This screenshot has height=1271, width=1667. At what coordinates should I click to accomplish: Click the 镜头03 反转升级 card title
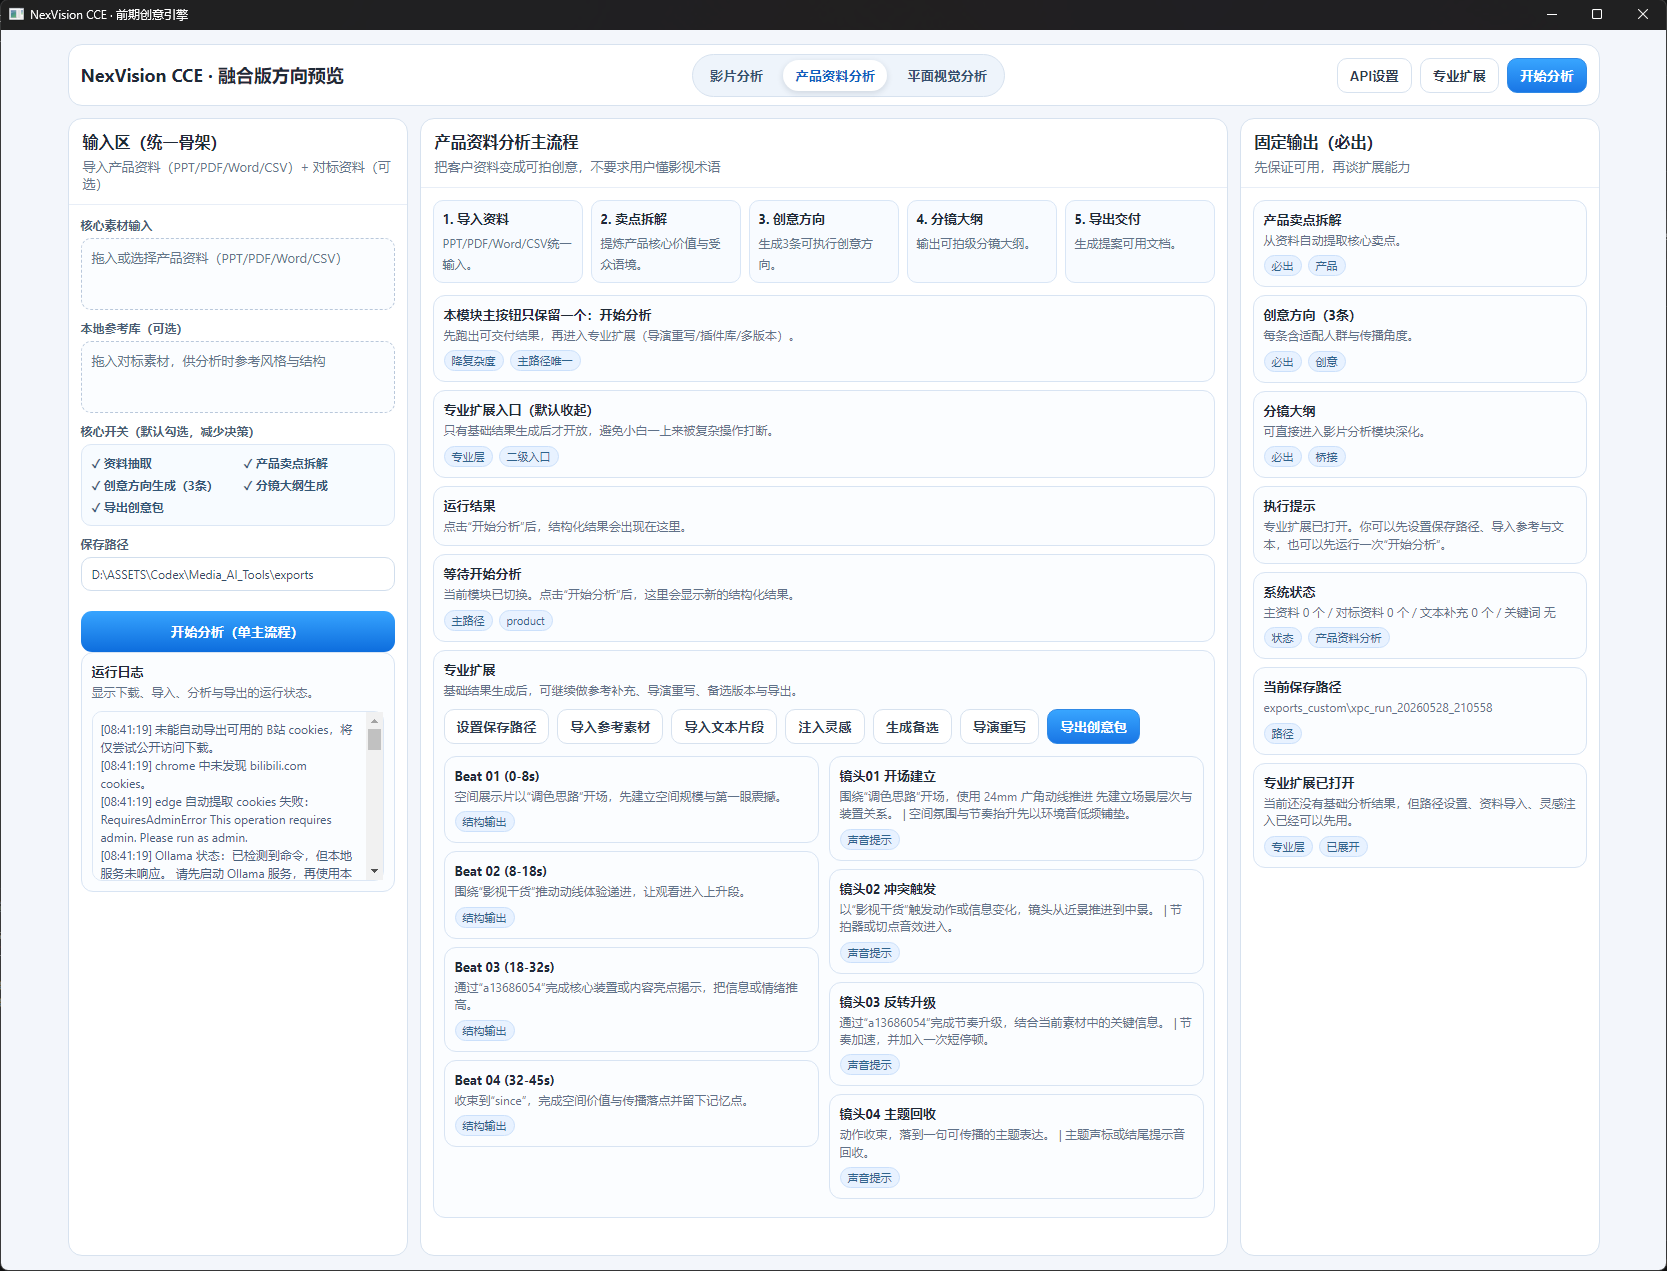[x=888, y=1003]
